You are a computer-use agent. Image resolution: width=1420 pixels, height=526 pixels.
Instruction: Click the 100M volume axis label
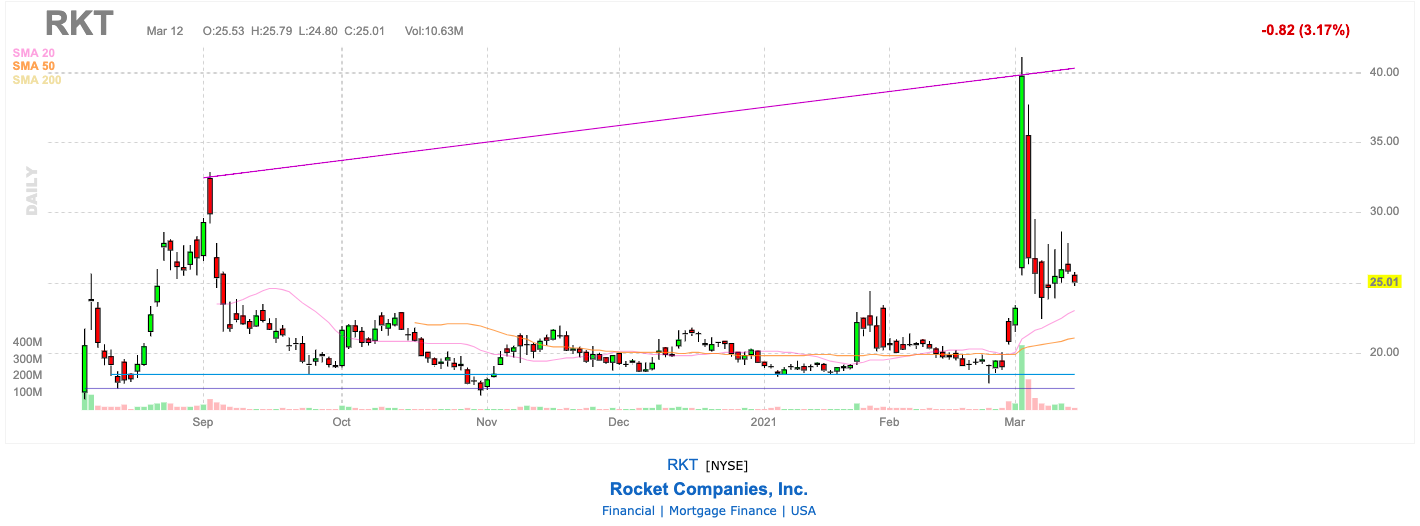[x=26, y=392]
